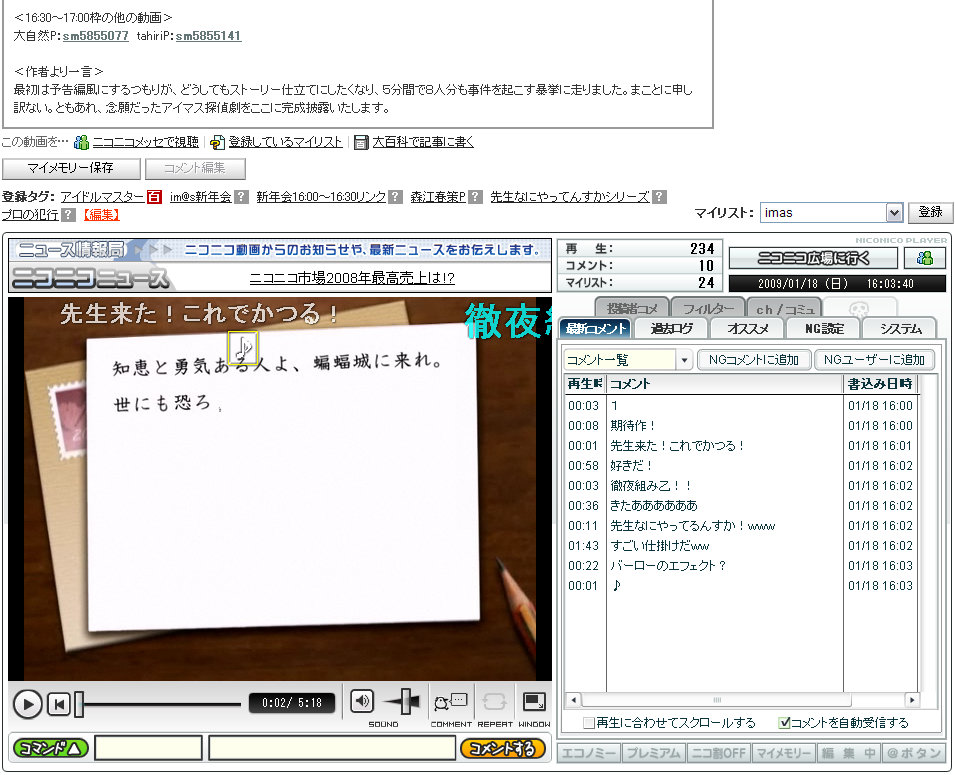Toggle the プレミアム button
The height and width of the screenshot is (775, 955).
(x=654, y=753)
